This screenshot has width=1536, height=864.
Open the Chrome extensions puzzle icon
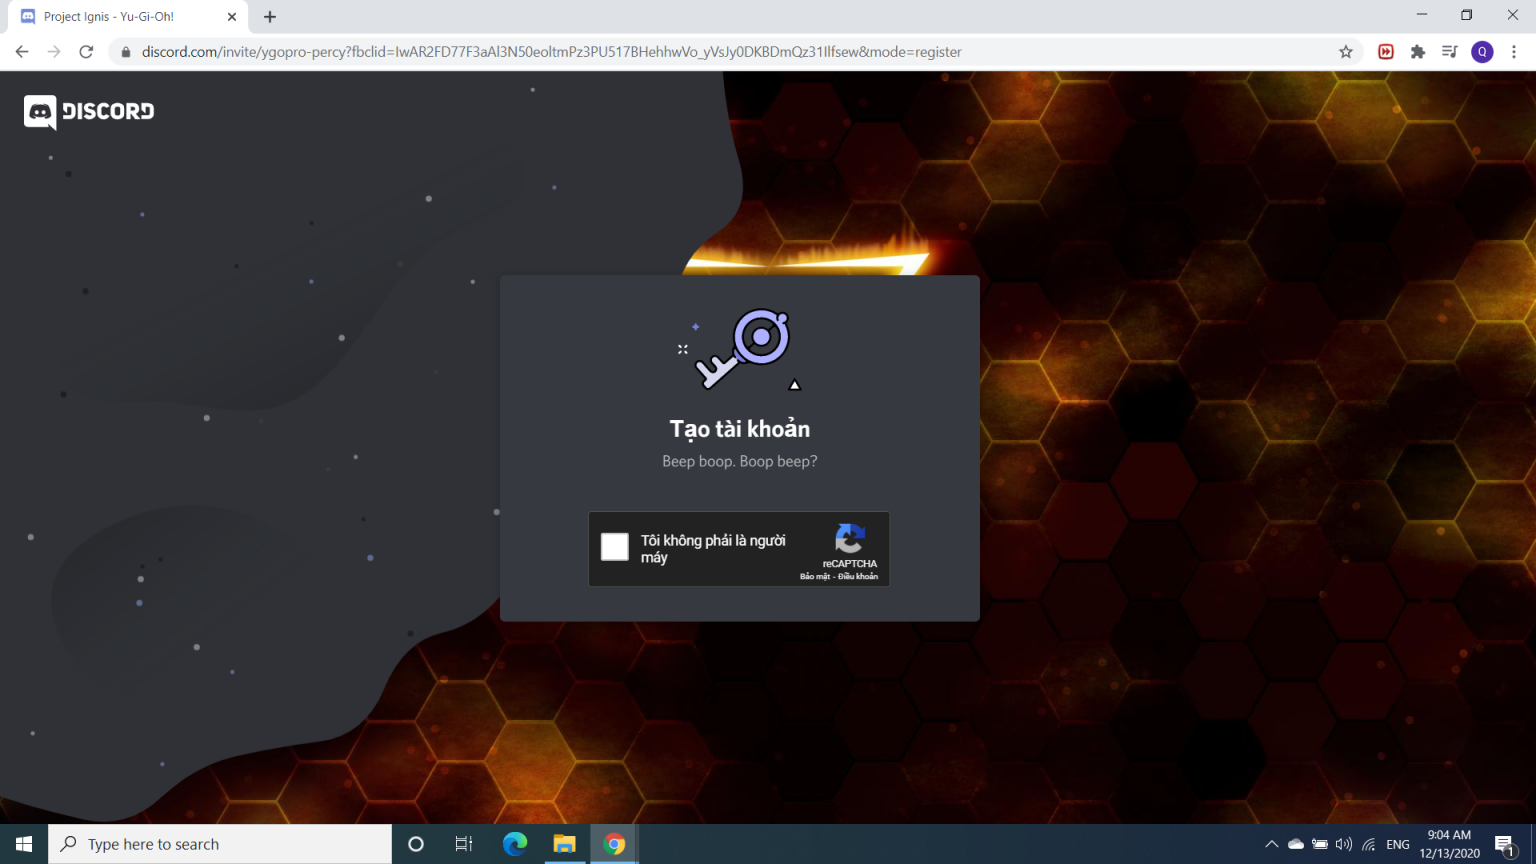click(1417, 52)
